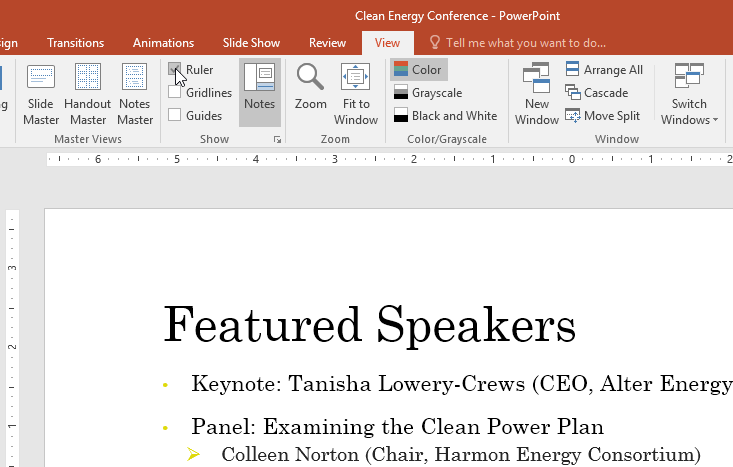Go to the Slide Show tab
The height and width of the screenshot is (467, 733).
point(251,43)
